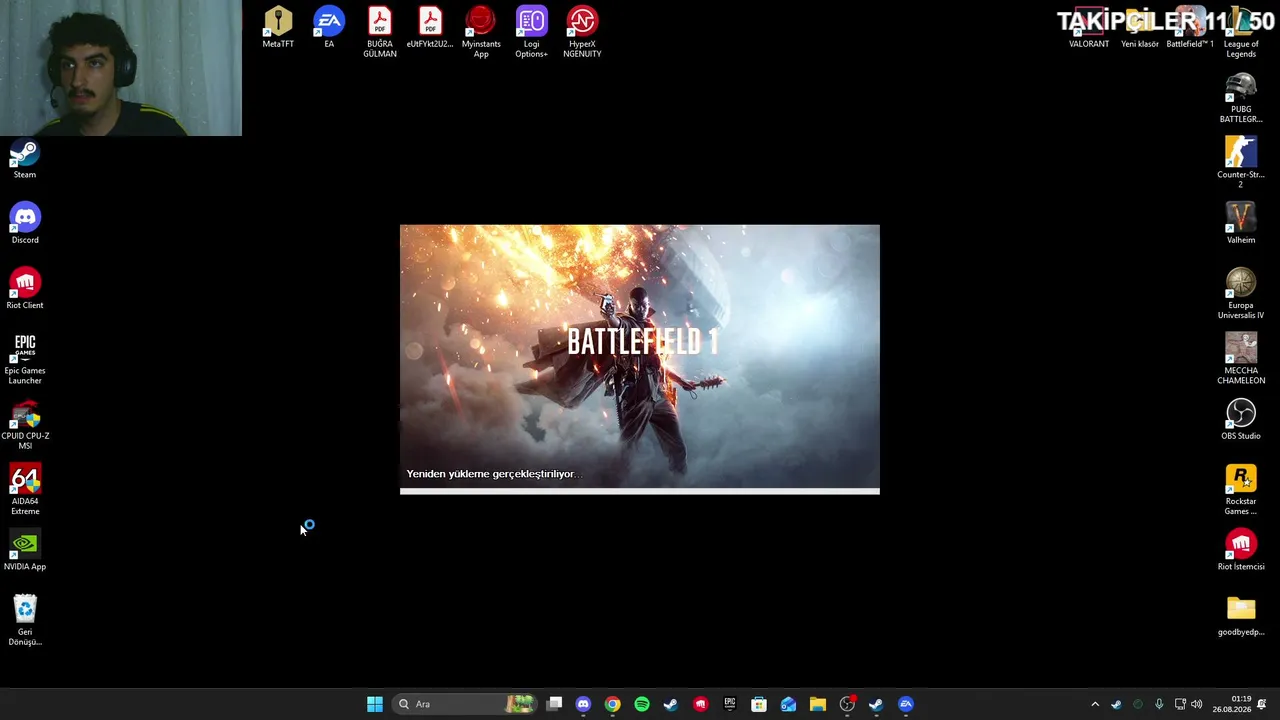1280x720 pixels.
Task: Select the Riot Client desktop icon
Action: (x=25, y=289)
